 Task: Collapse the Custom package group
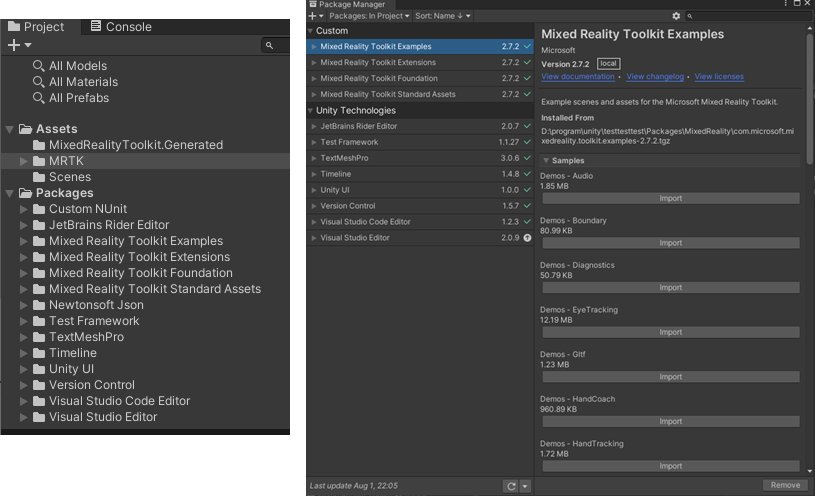pyautogui.click(x=310, y=31)
